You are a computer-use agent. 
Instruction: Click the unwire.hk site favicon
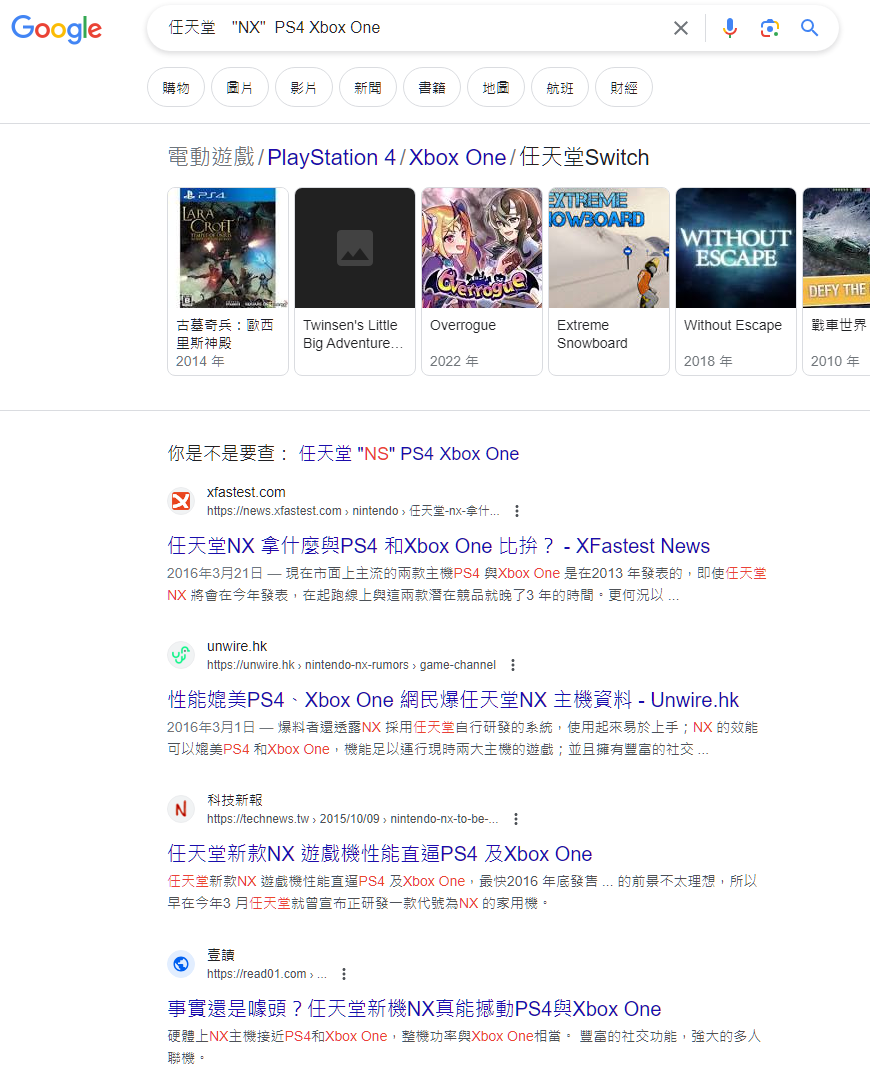coord(181,654)
